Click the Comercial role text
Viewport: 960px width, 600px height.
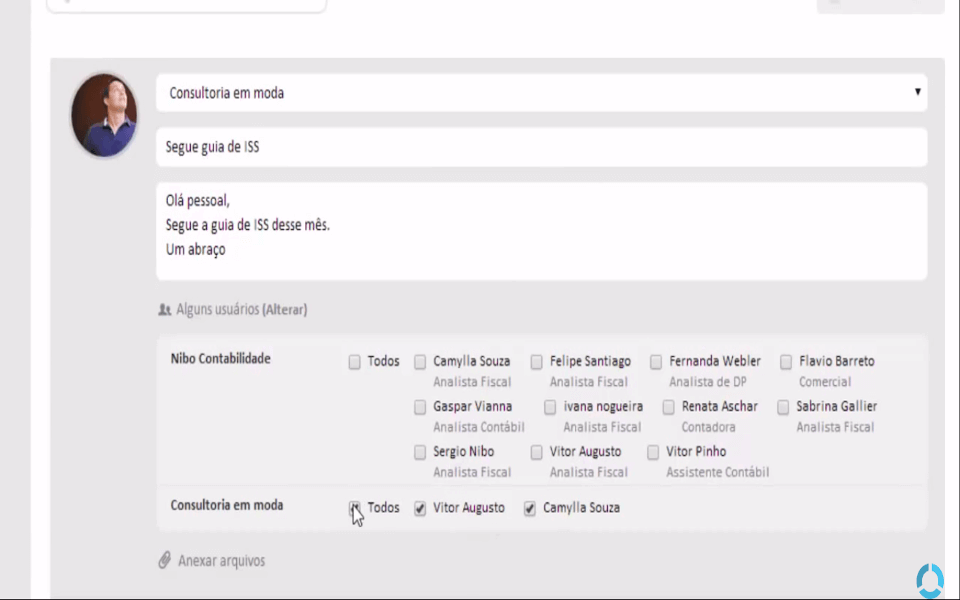(x=825, y=382)
